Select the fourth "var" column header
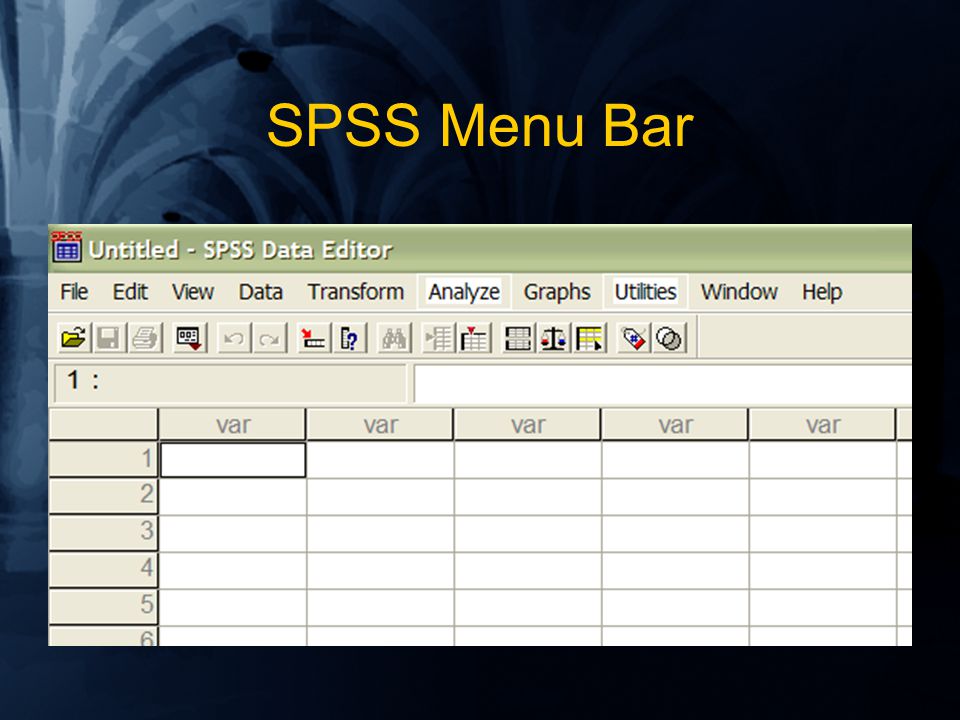960x720 pixels. tap(675, 424)
